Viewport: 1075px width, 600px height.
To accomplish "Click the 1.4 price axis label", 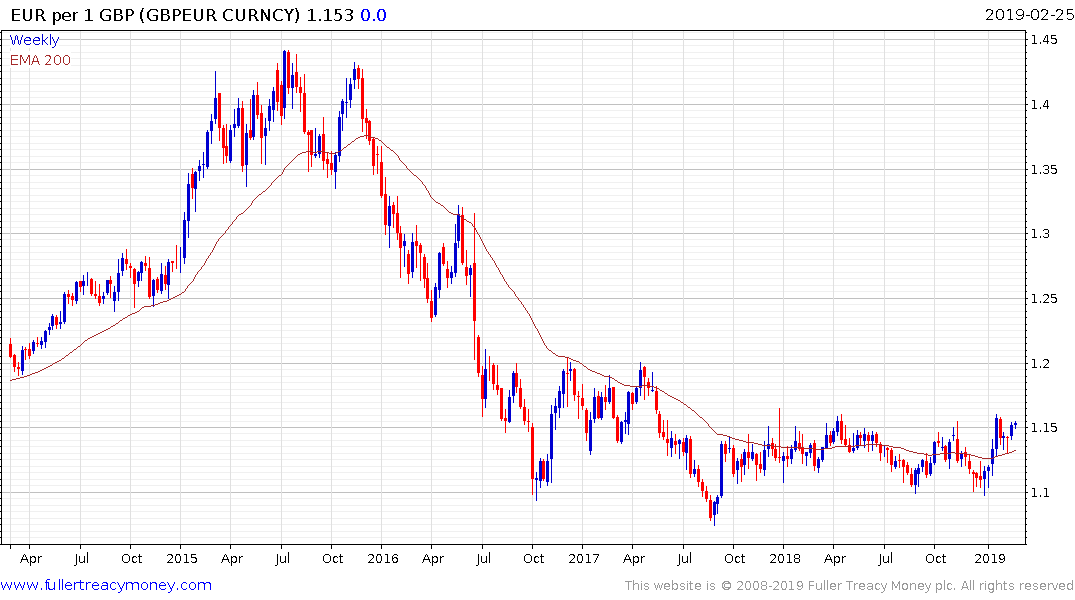I will click(1041, 104).
